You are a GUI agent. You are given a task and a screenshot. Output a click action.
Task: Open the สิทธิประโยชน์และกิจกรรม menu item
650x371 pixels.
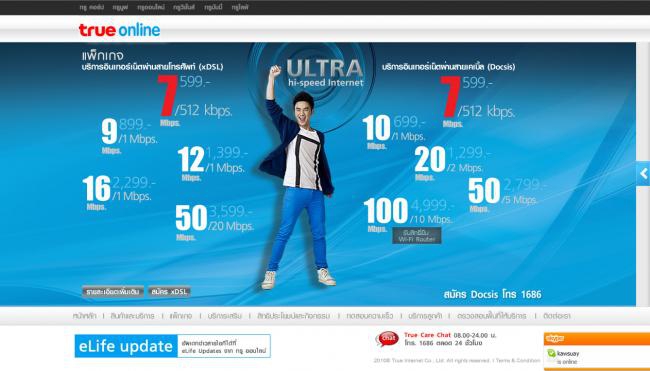[x=293, y=316]
